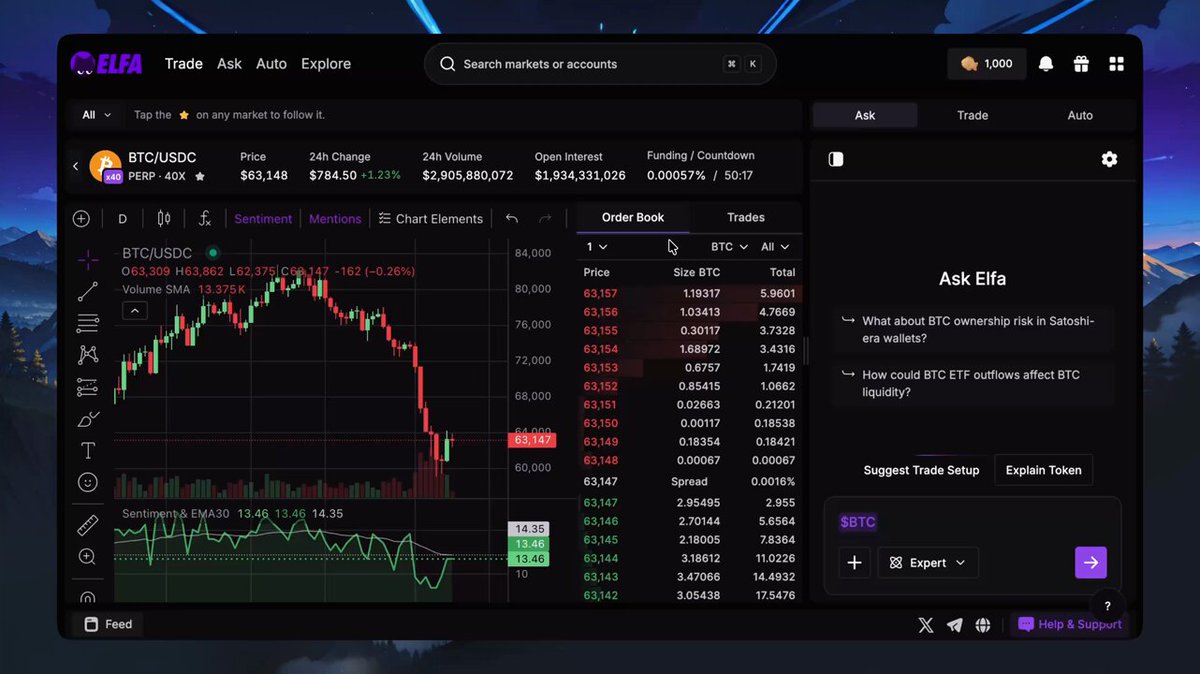Viewport: 1200px width, 674px height.
Task: Open the candlestick chart style icon
Action: point(164,219)
